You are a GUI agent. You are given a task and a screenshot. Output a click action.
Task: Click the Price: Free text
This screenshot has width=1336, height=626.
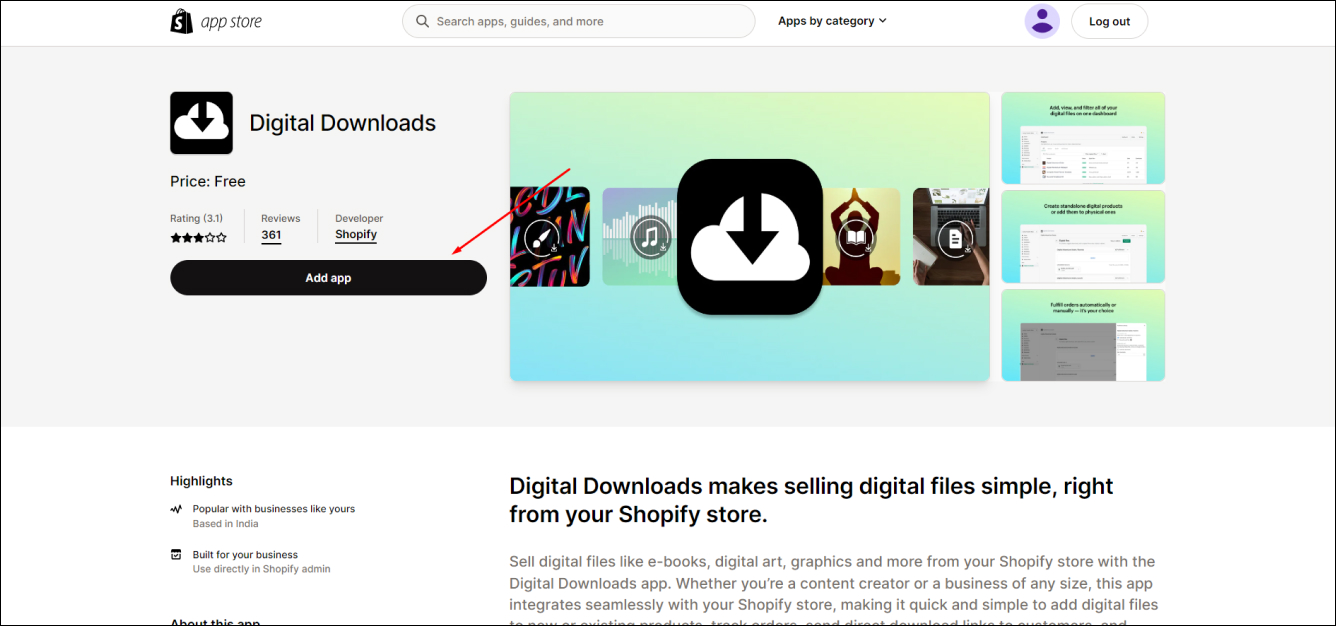pos(208,181)
